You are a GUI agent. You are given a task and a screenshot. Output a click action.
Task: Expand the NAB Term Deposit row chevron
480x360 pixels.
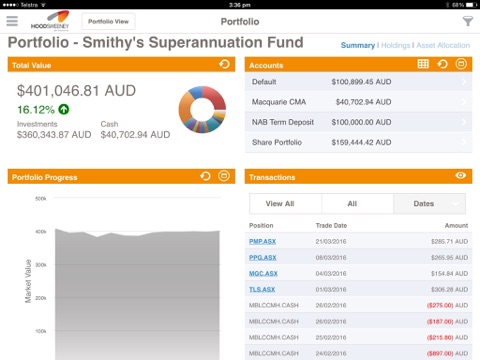tap(464, 122)
